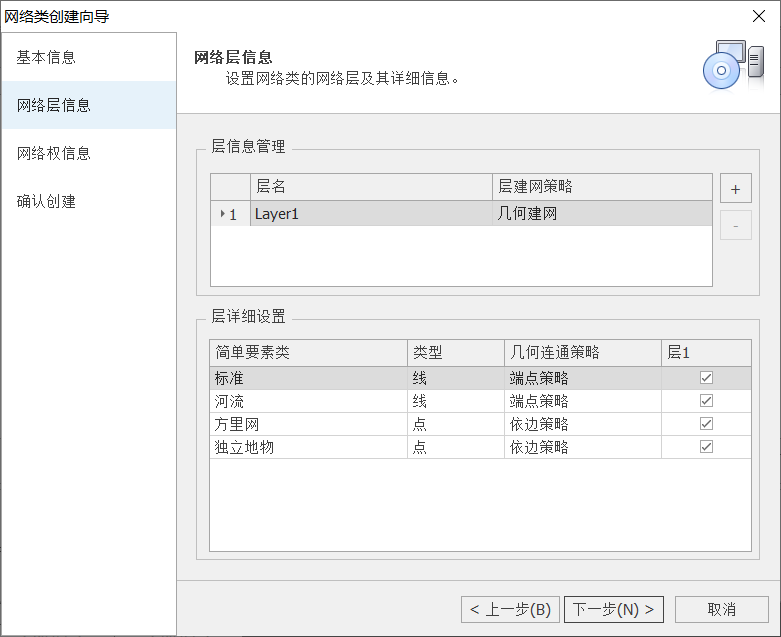Screen dimensions: 781x637
Task: Close the network class wizard window
Action: [x=759, y=16]
